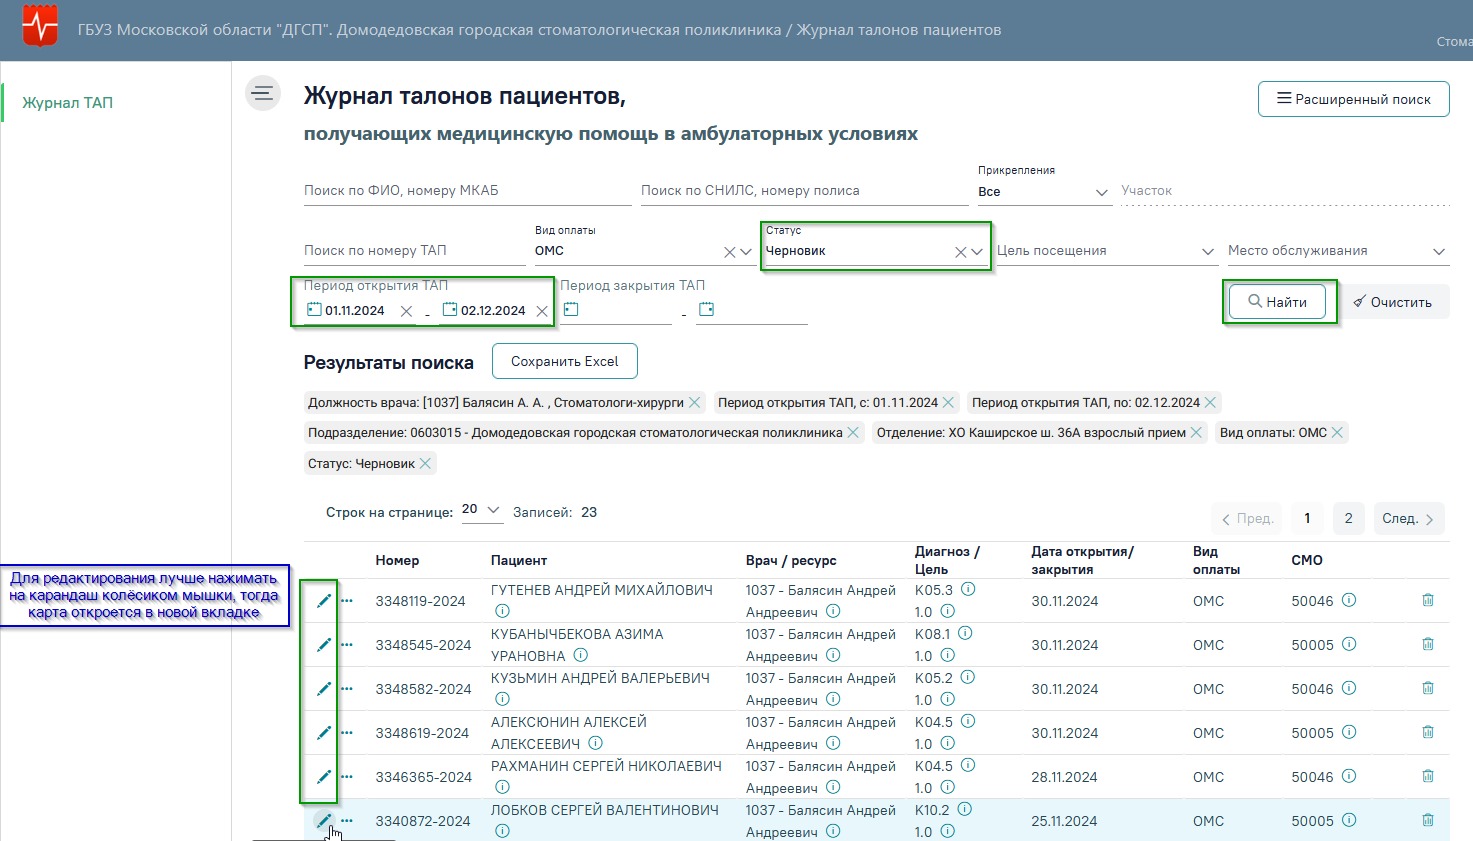This screenshot has width=1473, height=841.
Task: Open Расширенный поиск
Action: click(x=1354, y=99)
